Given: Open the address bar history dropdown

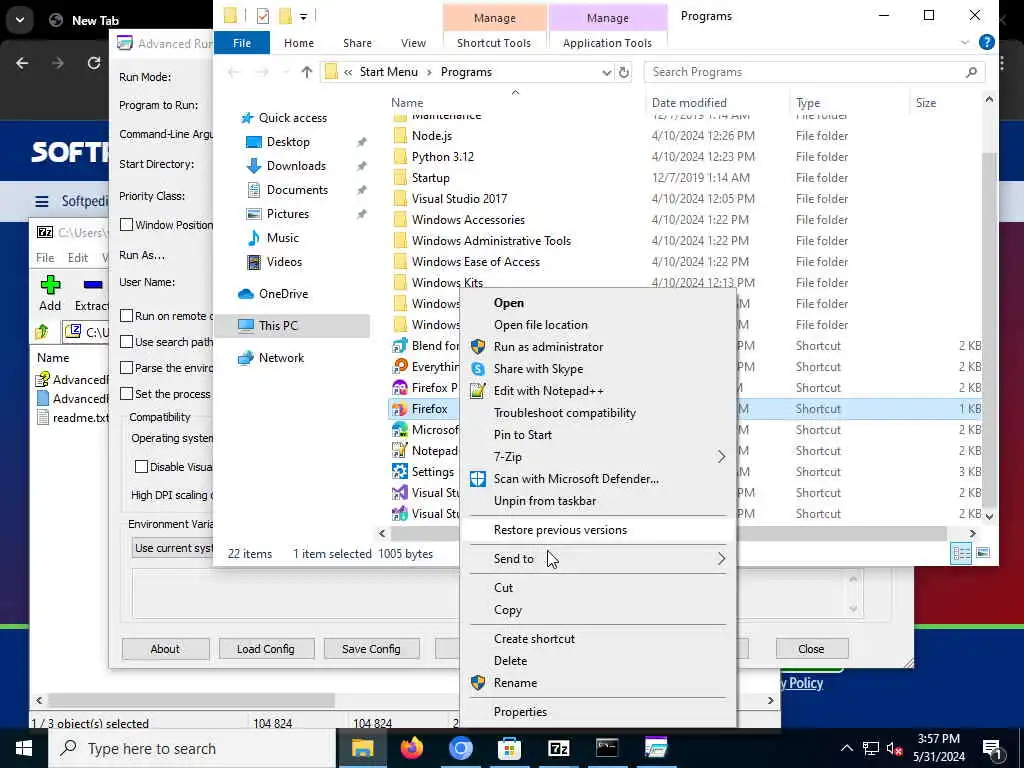Looking at the screenshot, I should click(x=607, y=72).
